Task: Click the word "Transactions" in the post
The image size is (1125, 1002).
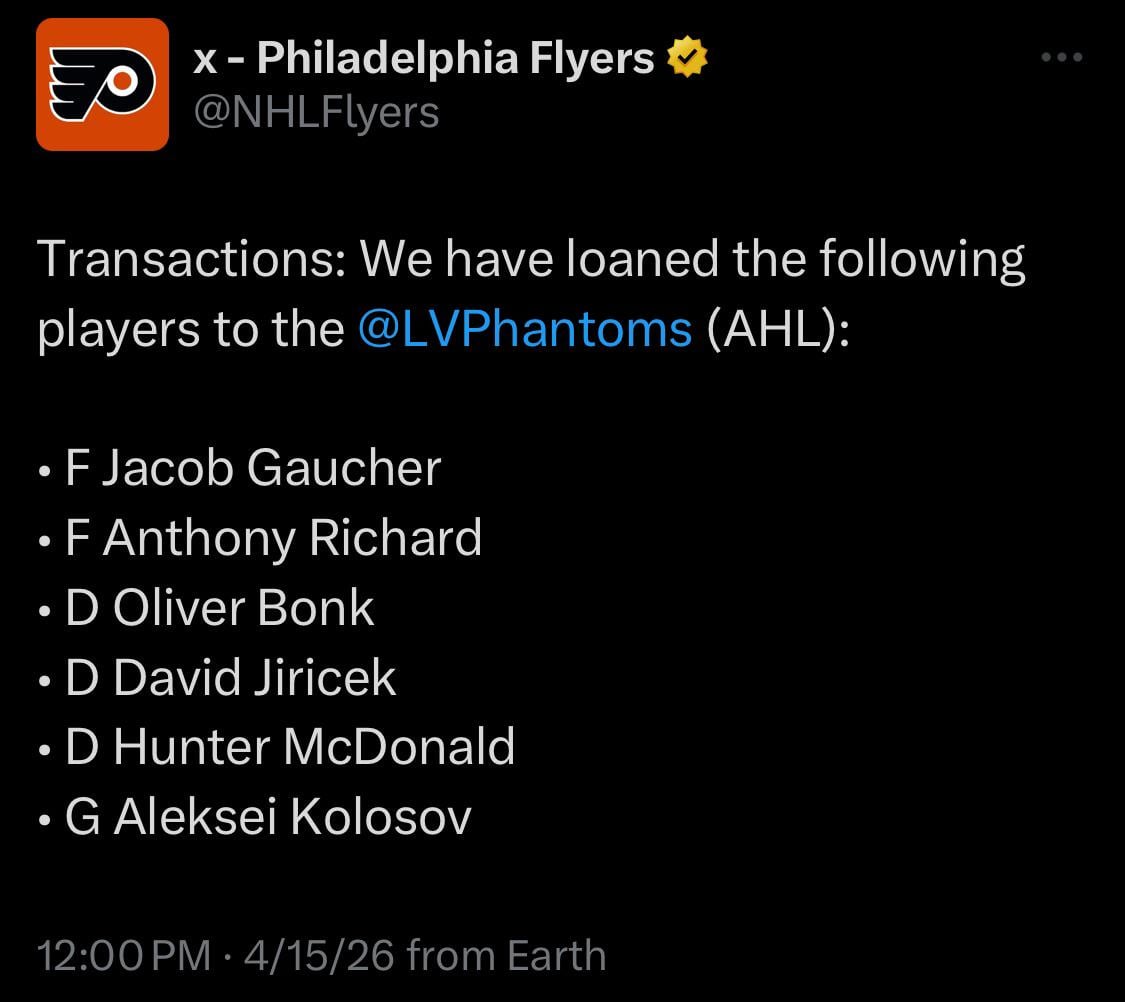Action: coord(190,259)
